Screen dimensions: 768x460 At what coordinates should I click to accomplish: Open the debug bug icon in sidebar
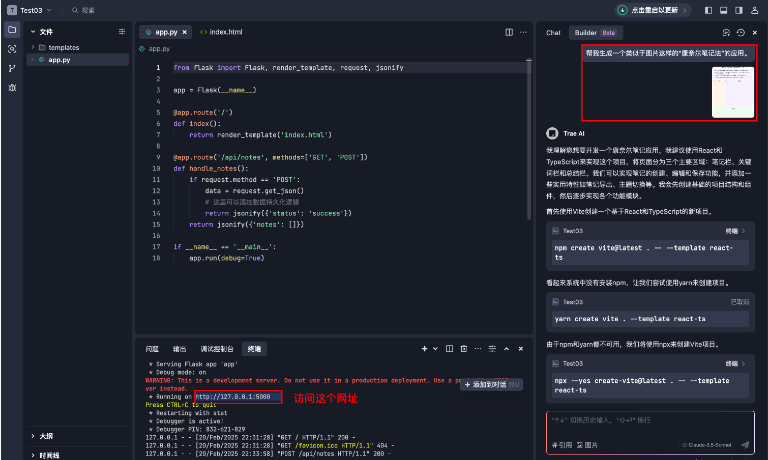[12, 88]
